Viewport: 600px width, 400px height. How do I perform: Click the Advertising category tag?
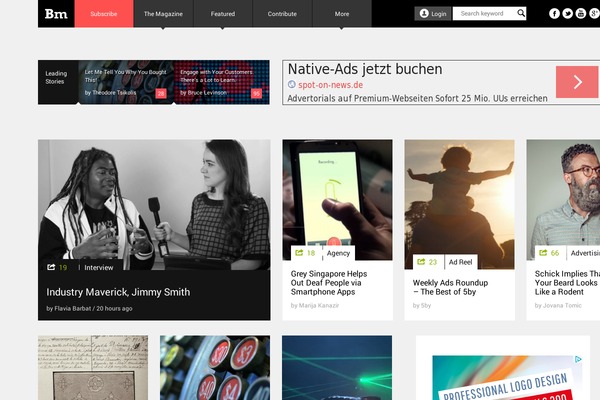tap(585, 253)
